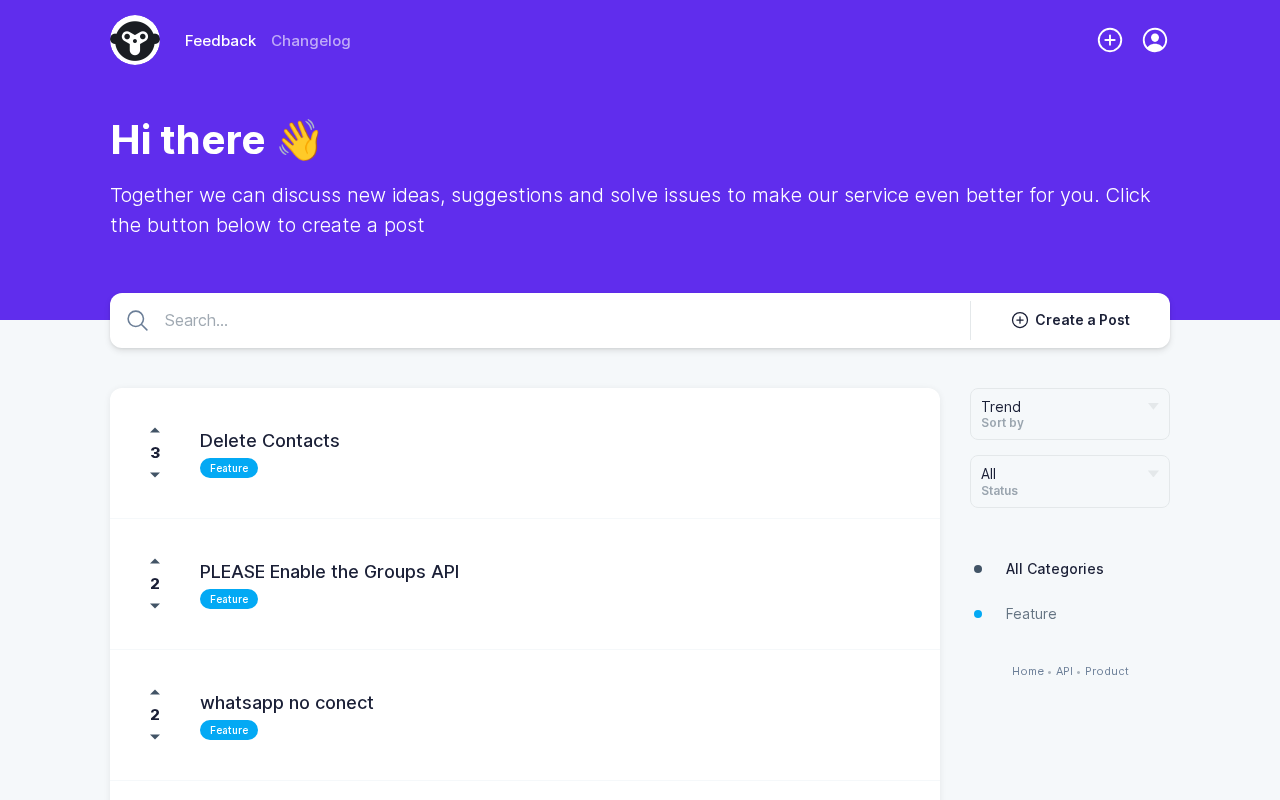
Task: Downvote the whatsapp no conect post
Action: [x=155, y=737]
